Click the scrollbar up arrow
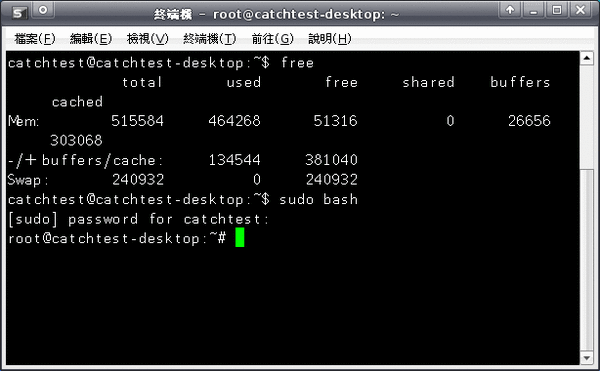 tap(587, 58)
